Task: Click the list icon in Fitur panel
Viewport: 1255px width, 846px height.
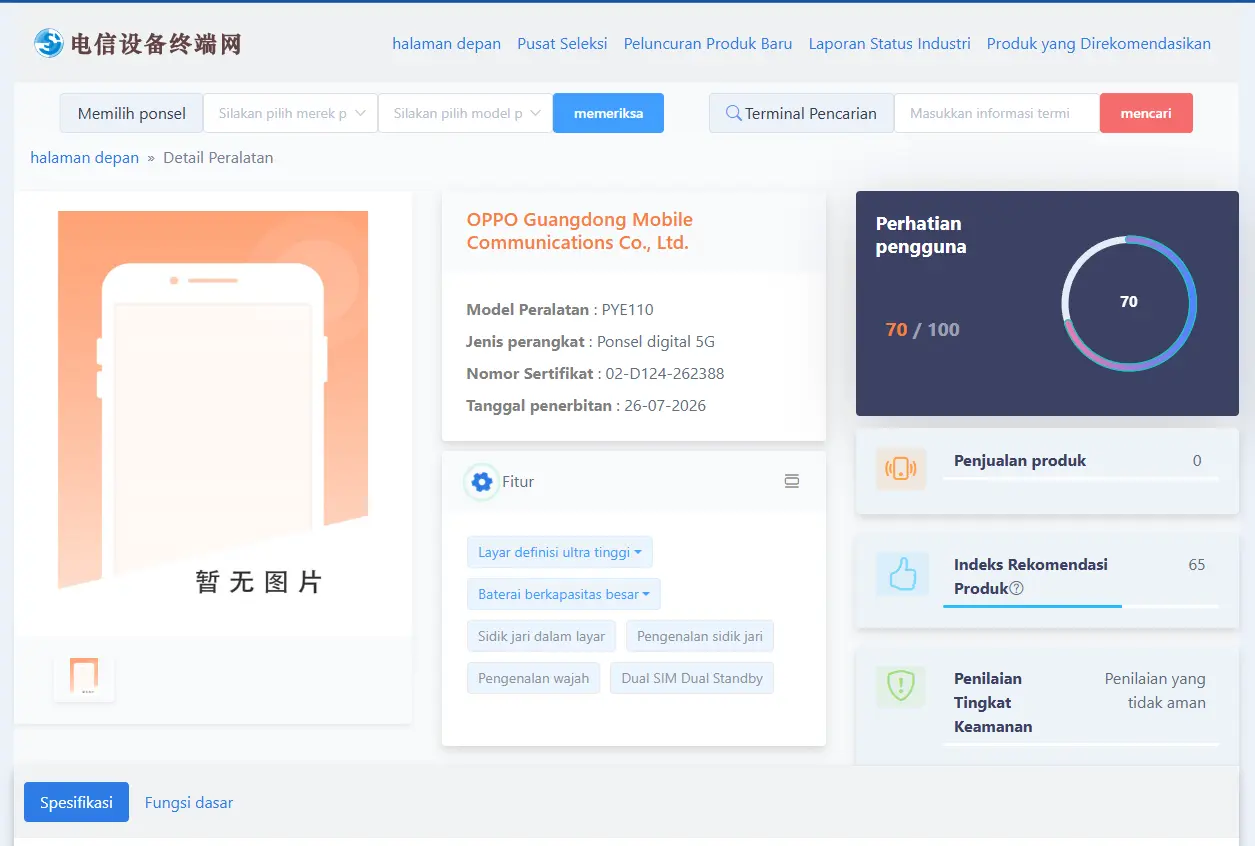Action: (792, 482)
